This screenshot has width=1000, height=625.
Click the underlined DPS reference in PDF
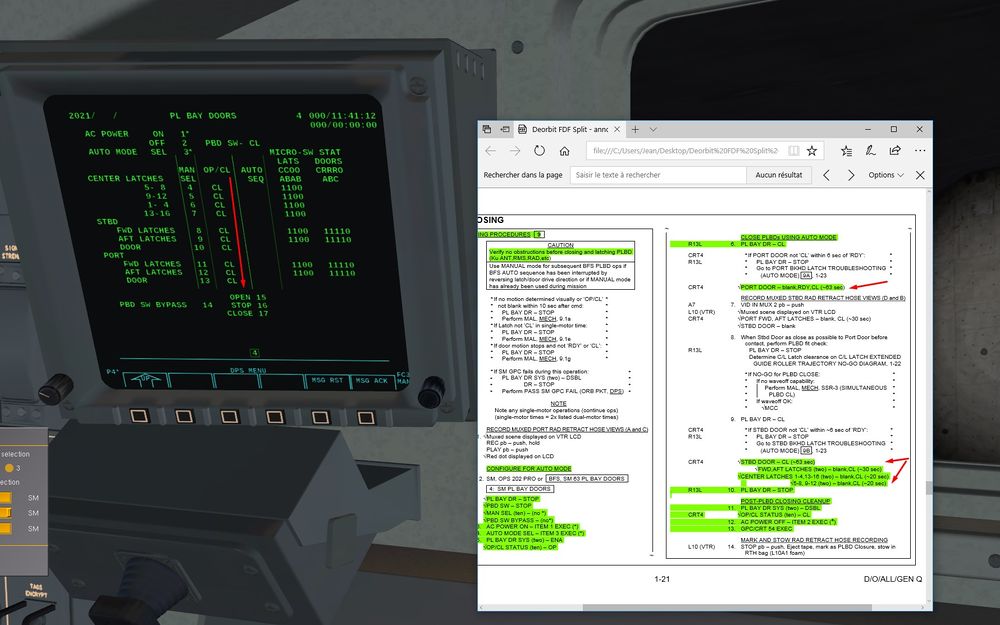(616, 391)
